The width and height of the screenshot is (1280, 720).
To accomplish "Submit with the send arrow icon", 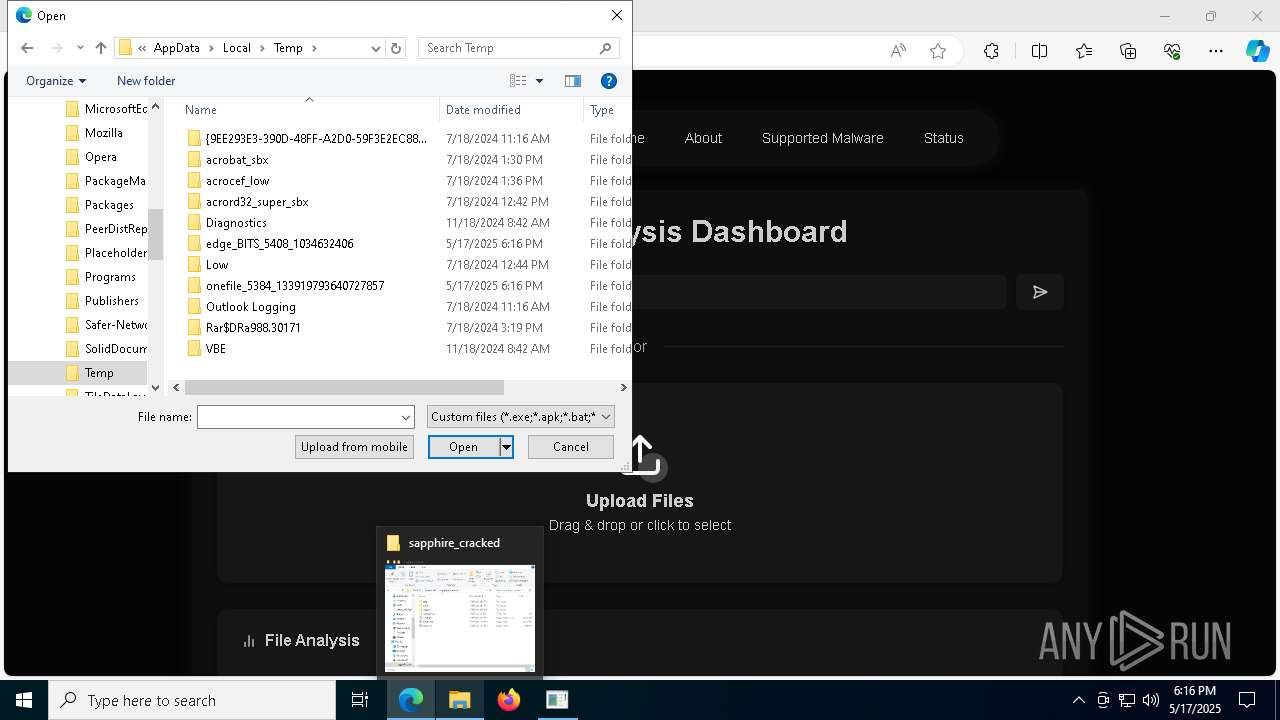I will (1040, 292).
